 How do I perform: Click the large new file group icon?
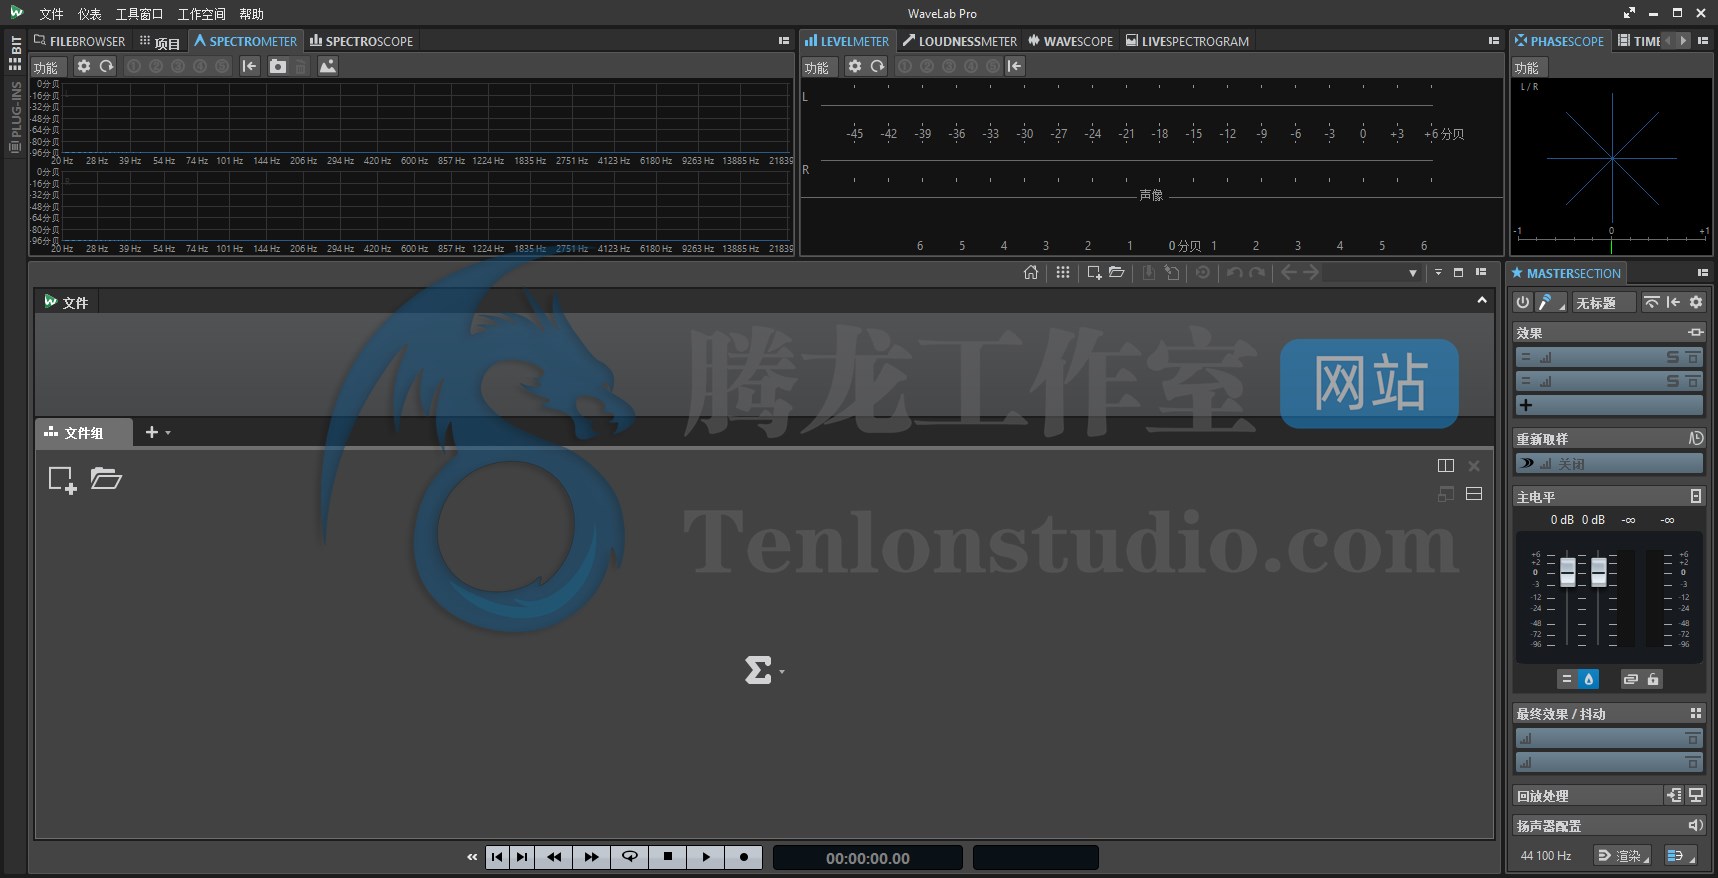pyautogui.click(x=62, y=480)
